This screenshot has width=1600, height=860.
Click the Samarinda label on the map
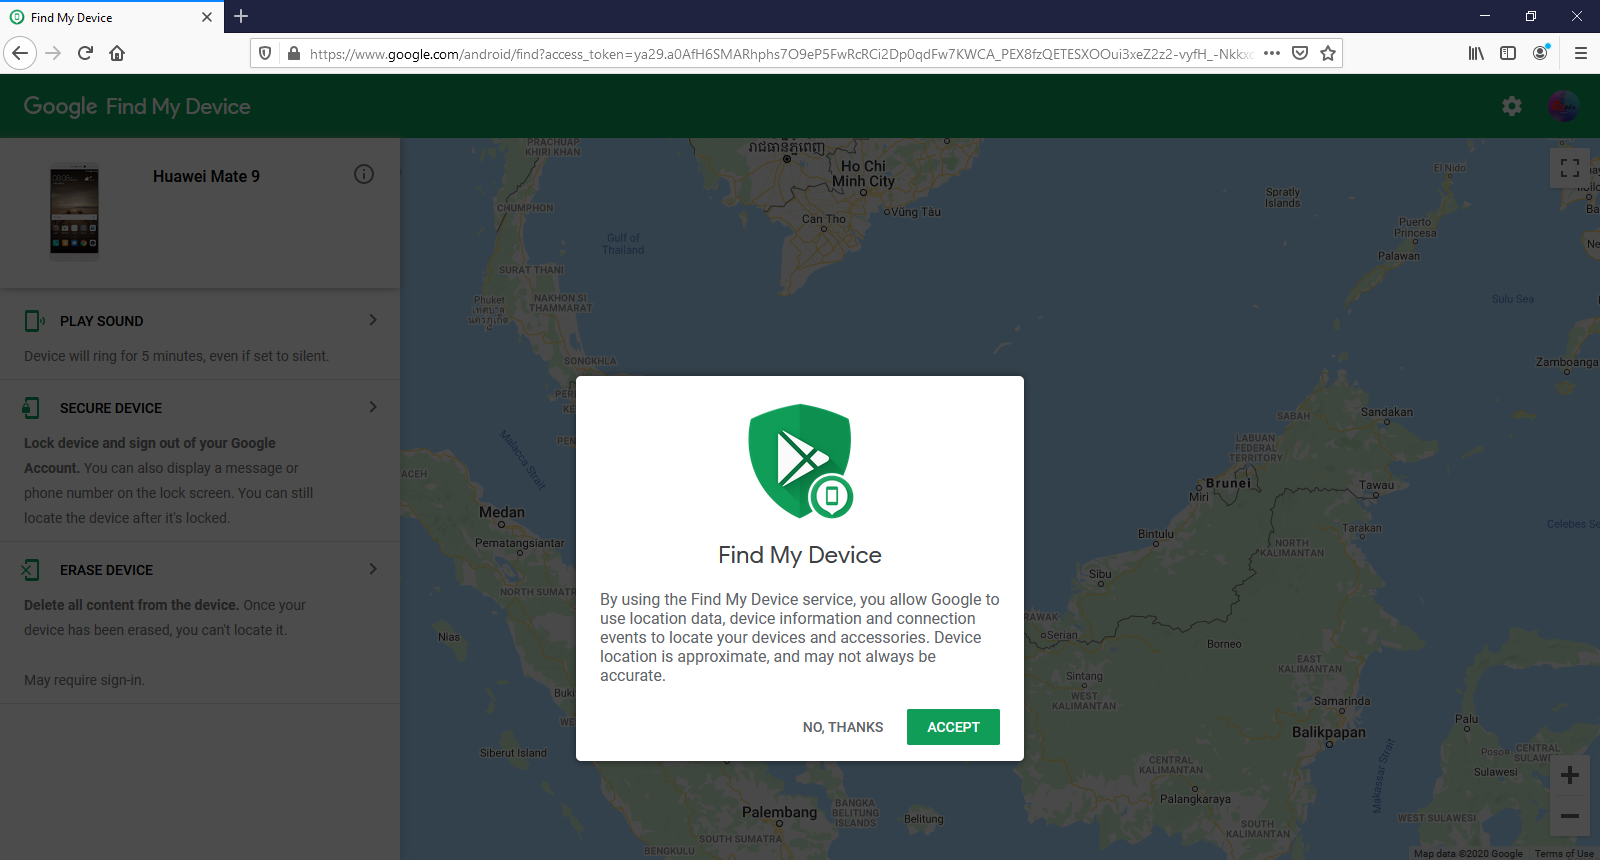[1342, 701]
